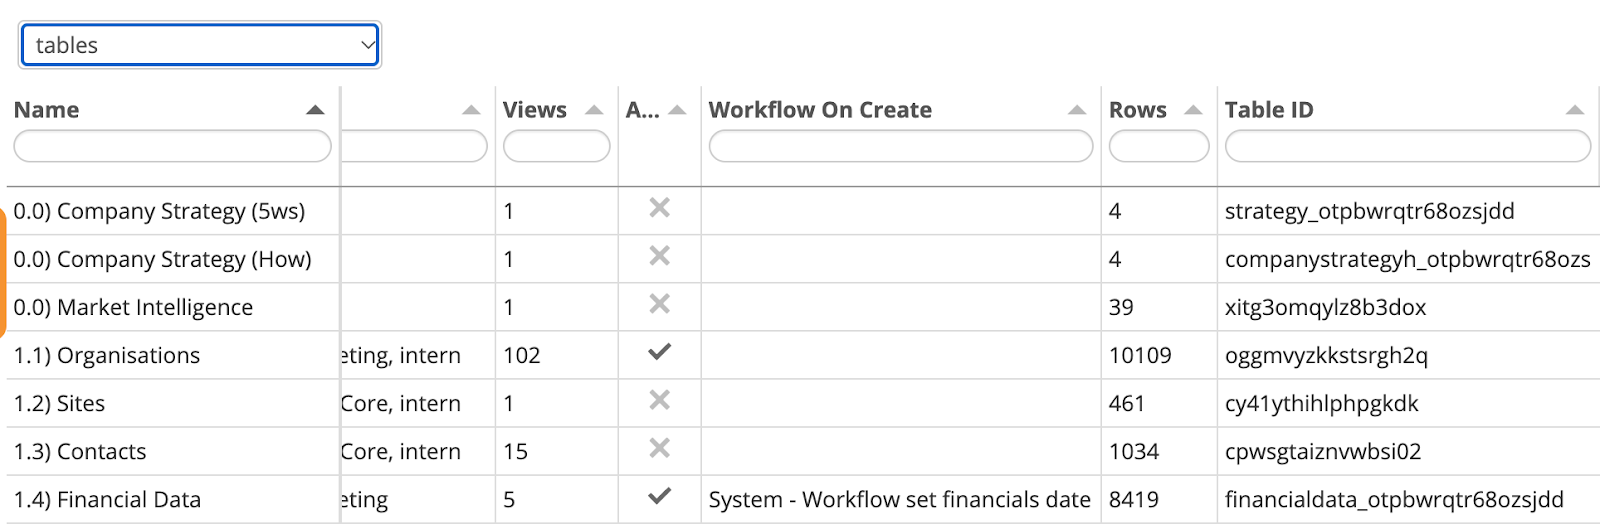Click the Name filter input field
The width and height of the screenshot is (1600, 524).
tap(172, 147)
